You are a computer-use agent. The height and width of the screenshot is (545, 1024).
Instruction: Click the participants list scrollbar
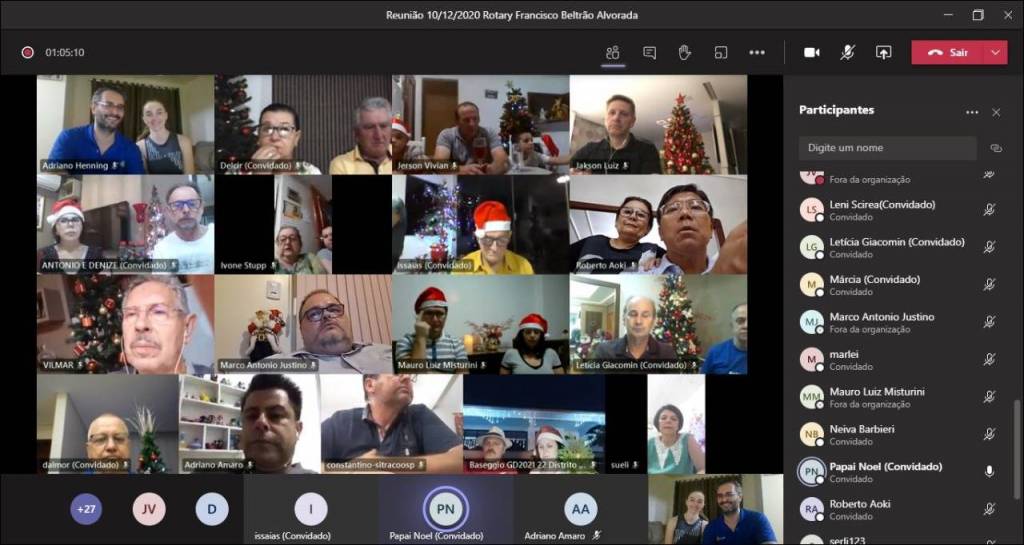(1017, 440)
